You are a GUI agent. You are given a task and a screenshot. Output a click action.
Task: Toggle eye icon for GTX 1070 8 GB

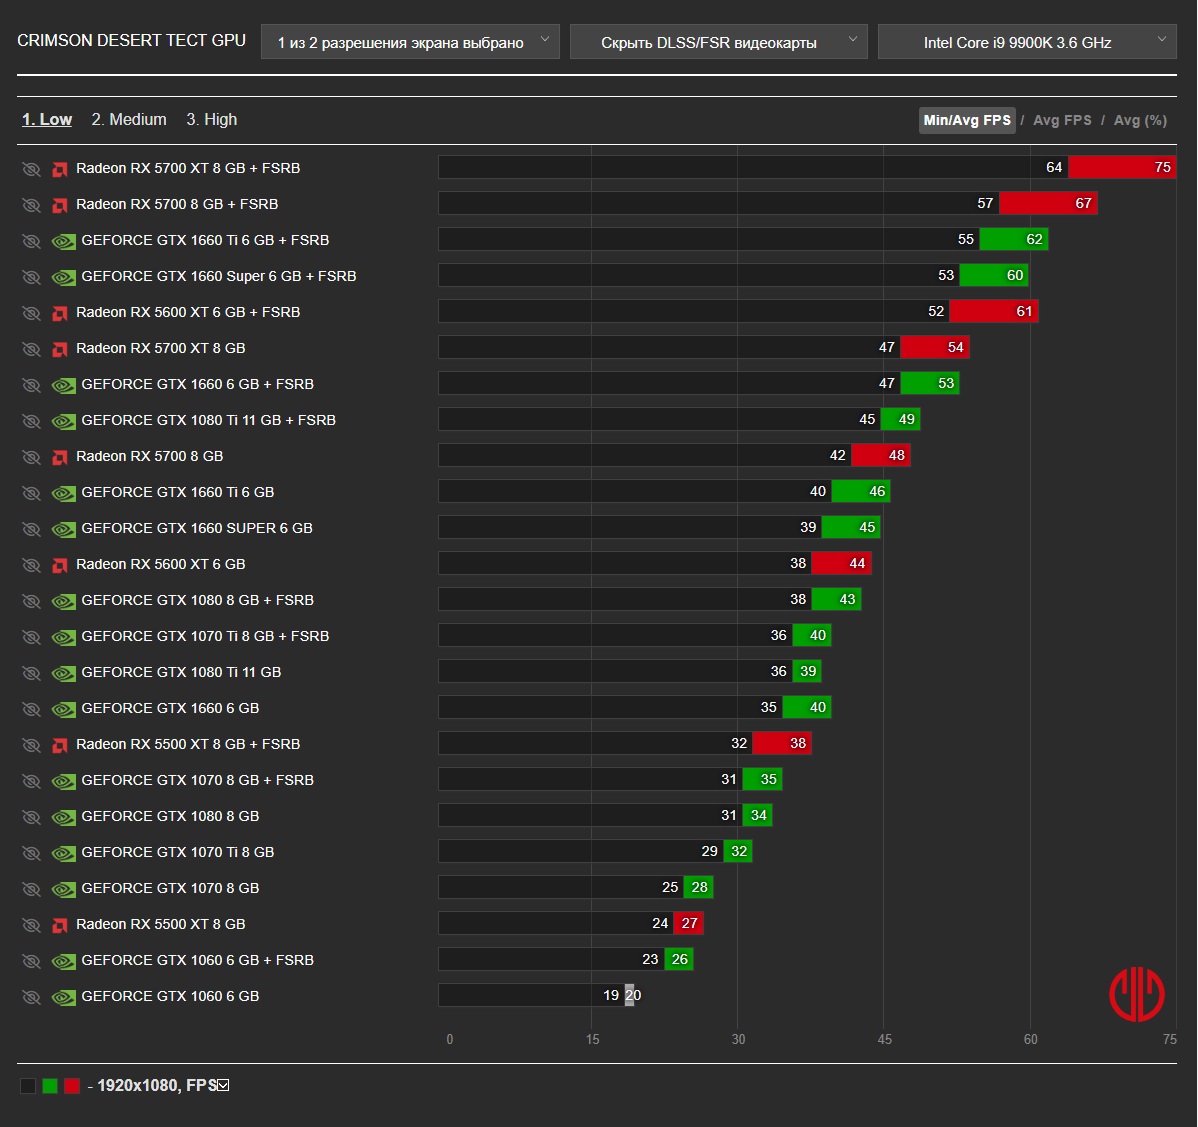[x=31, y=889]
